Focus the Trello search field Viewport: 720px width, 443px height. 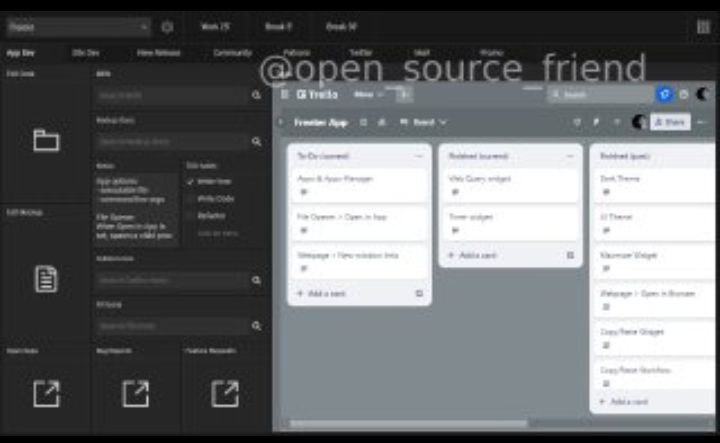coord(599,95)
